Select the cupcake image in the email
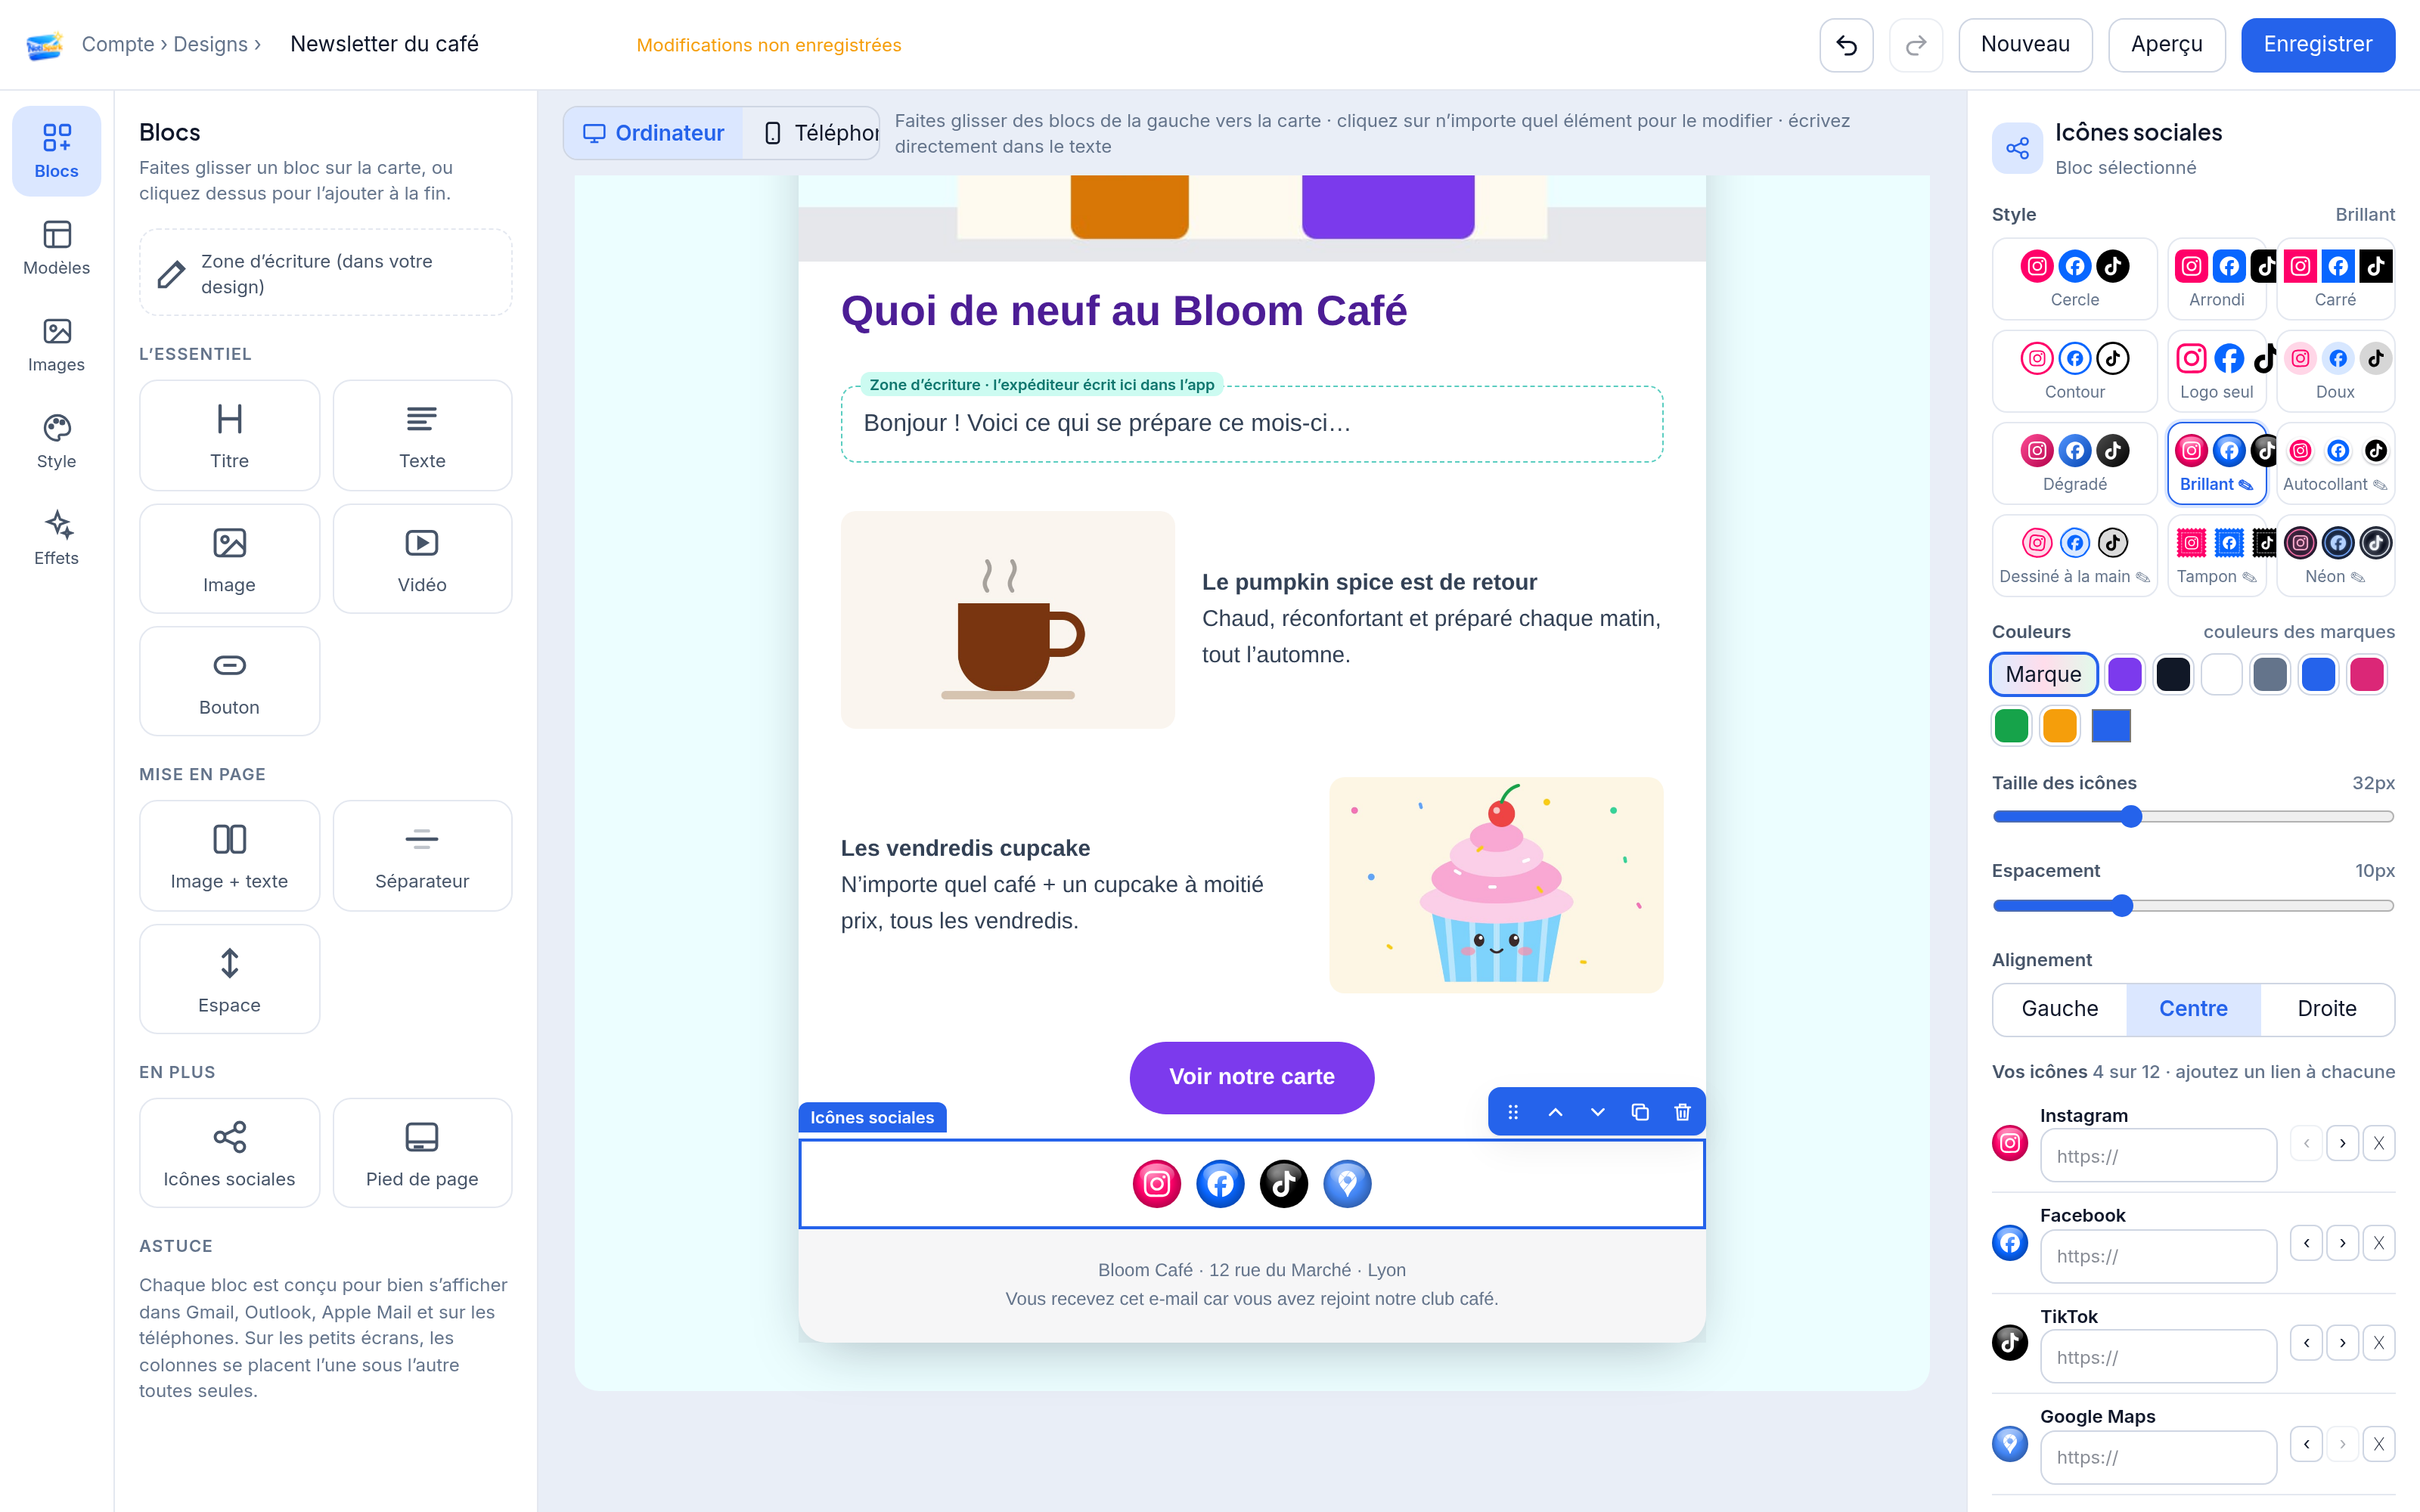The height and width of the screenshot is (1512, 2420). click(1496, 885)
